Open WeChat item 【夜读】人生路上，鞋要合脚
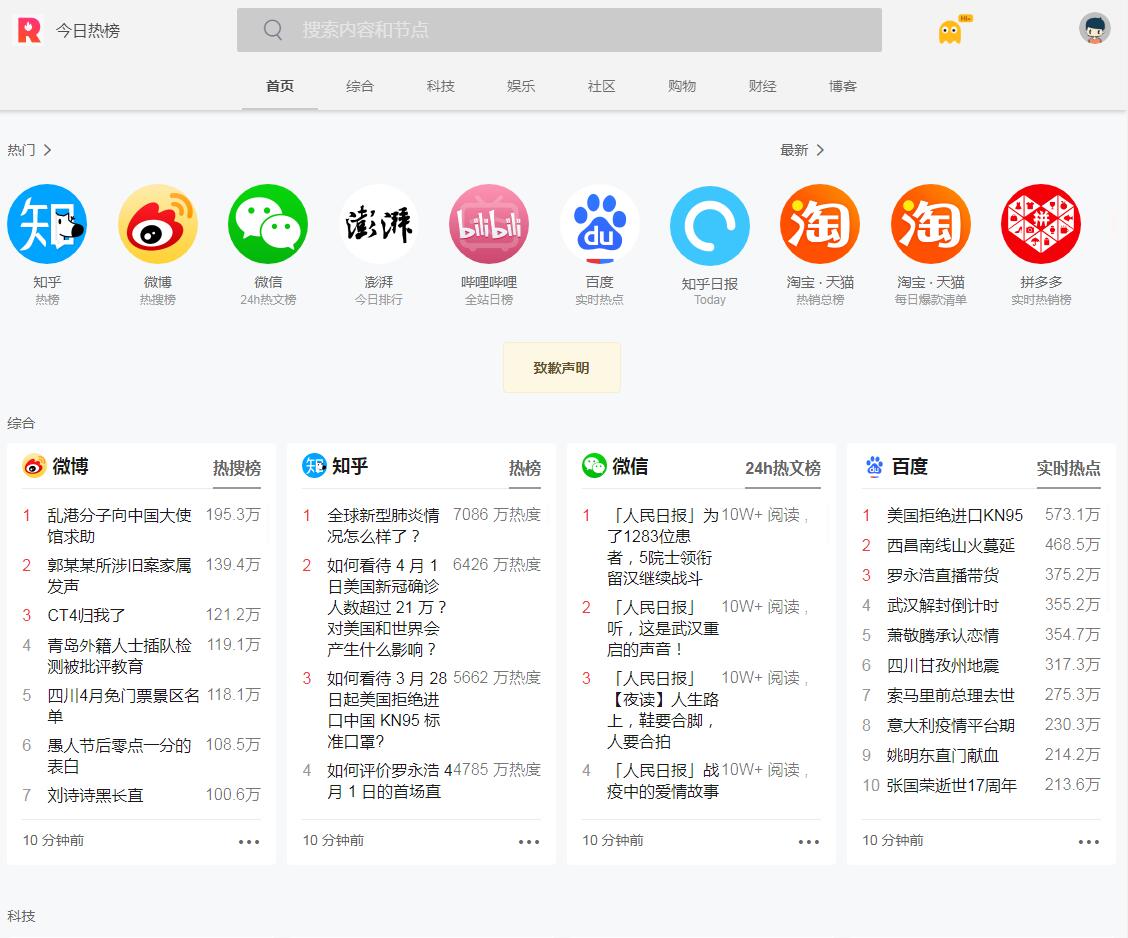The height and width of the screenshot is (938, 1128). [x=663, y=709]
